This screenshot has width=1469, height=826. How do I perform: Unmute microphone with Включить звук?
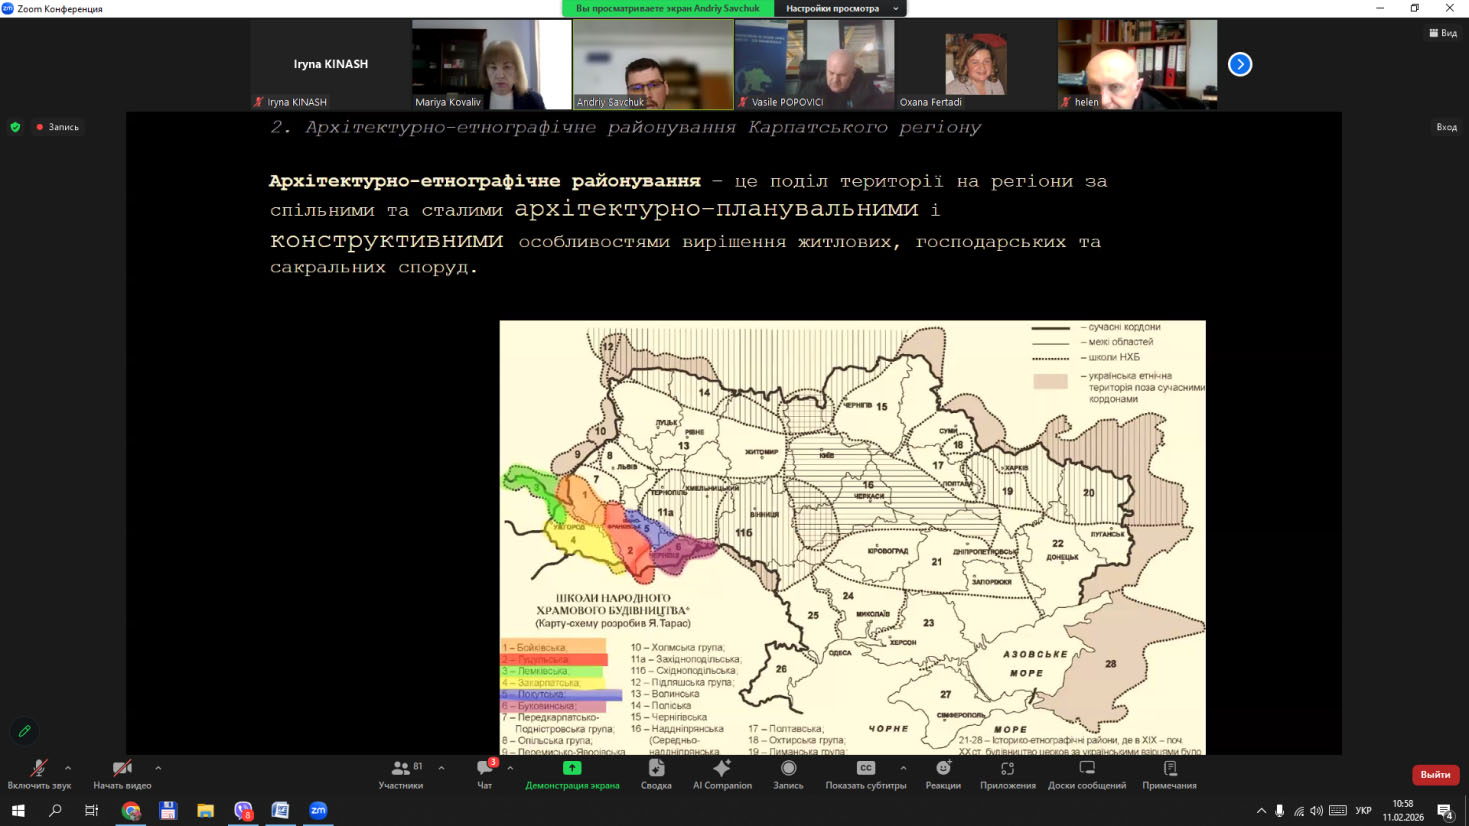click(39, 769)
